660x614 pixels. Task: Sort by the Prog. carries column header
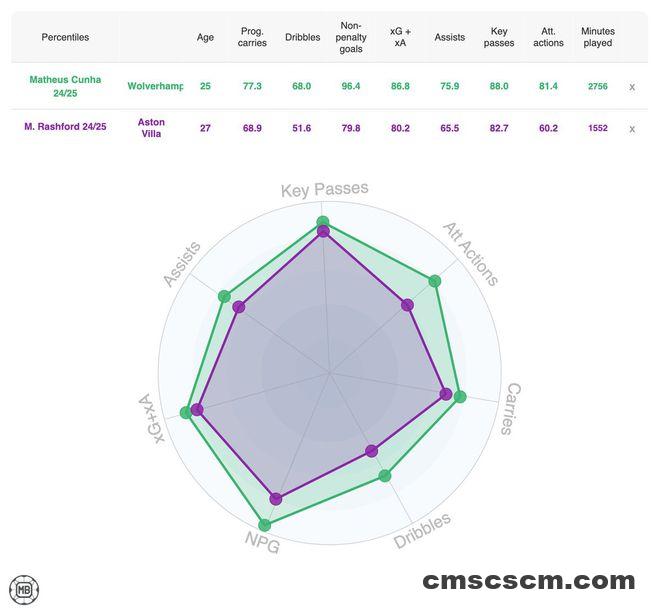[x=253, y=37]
